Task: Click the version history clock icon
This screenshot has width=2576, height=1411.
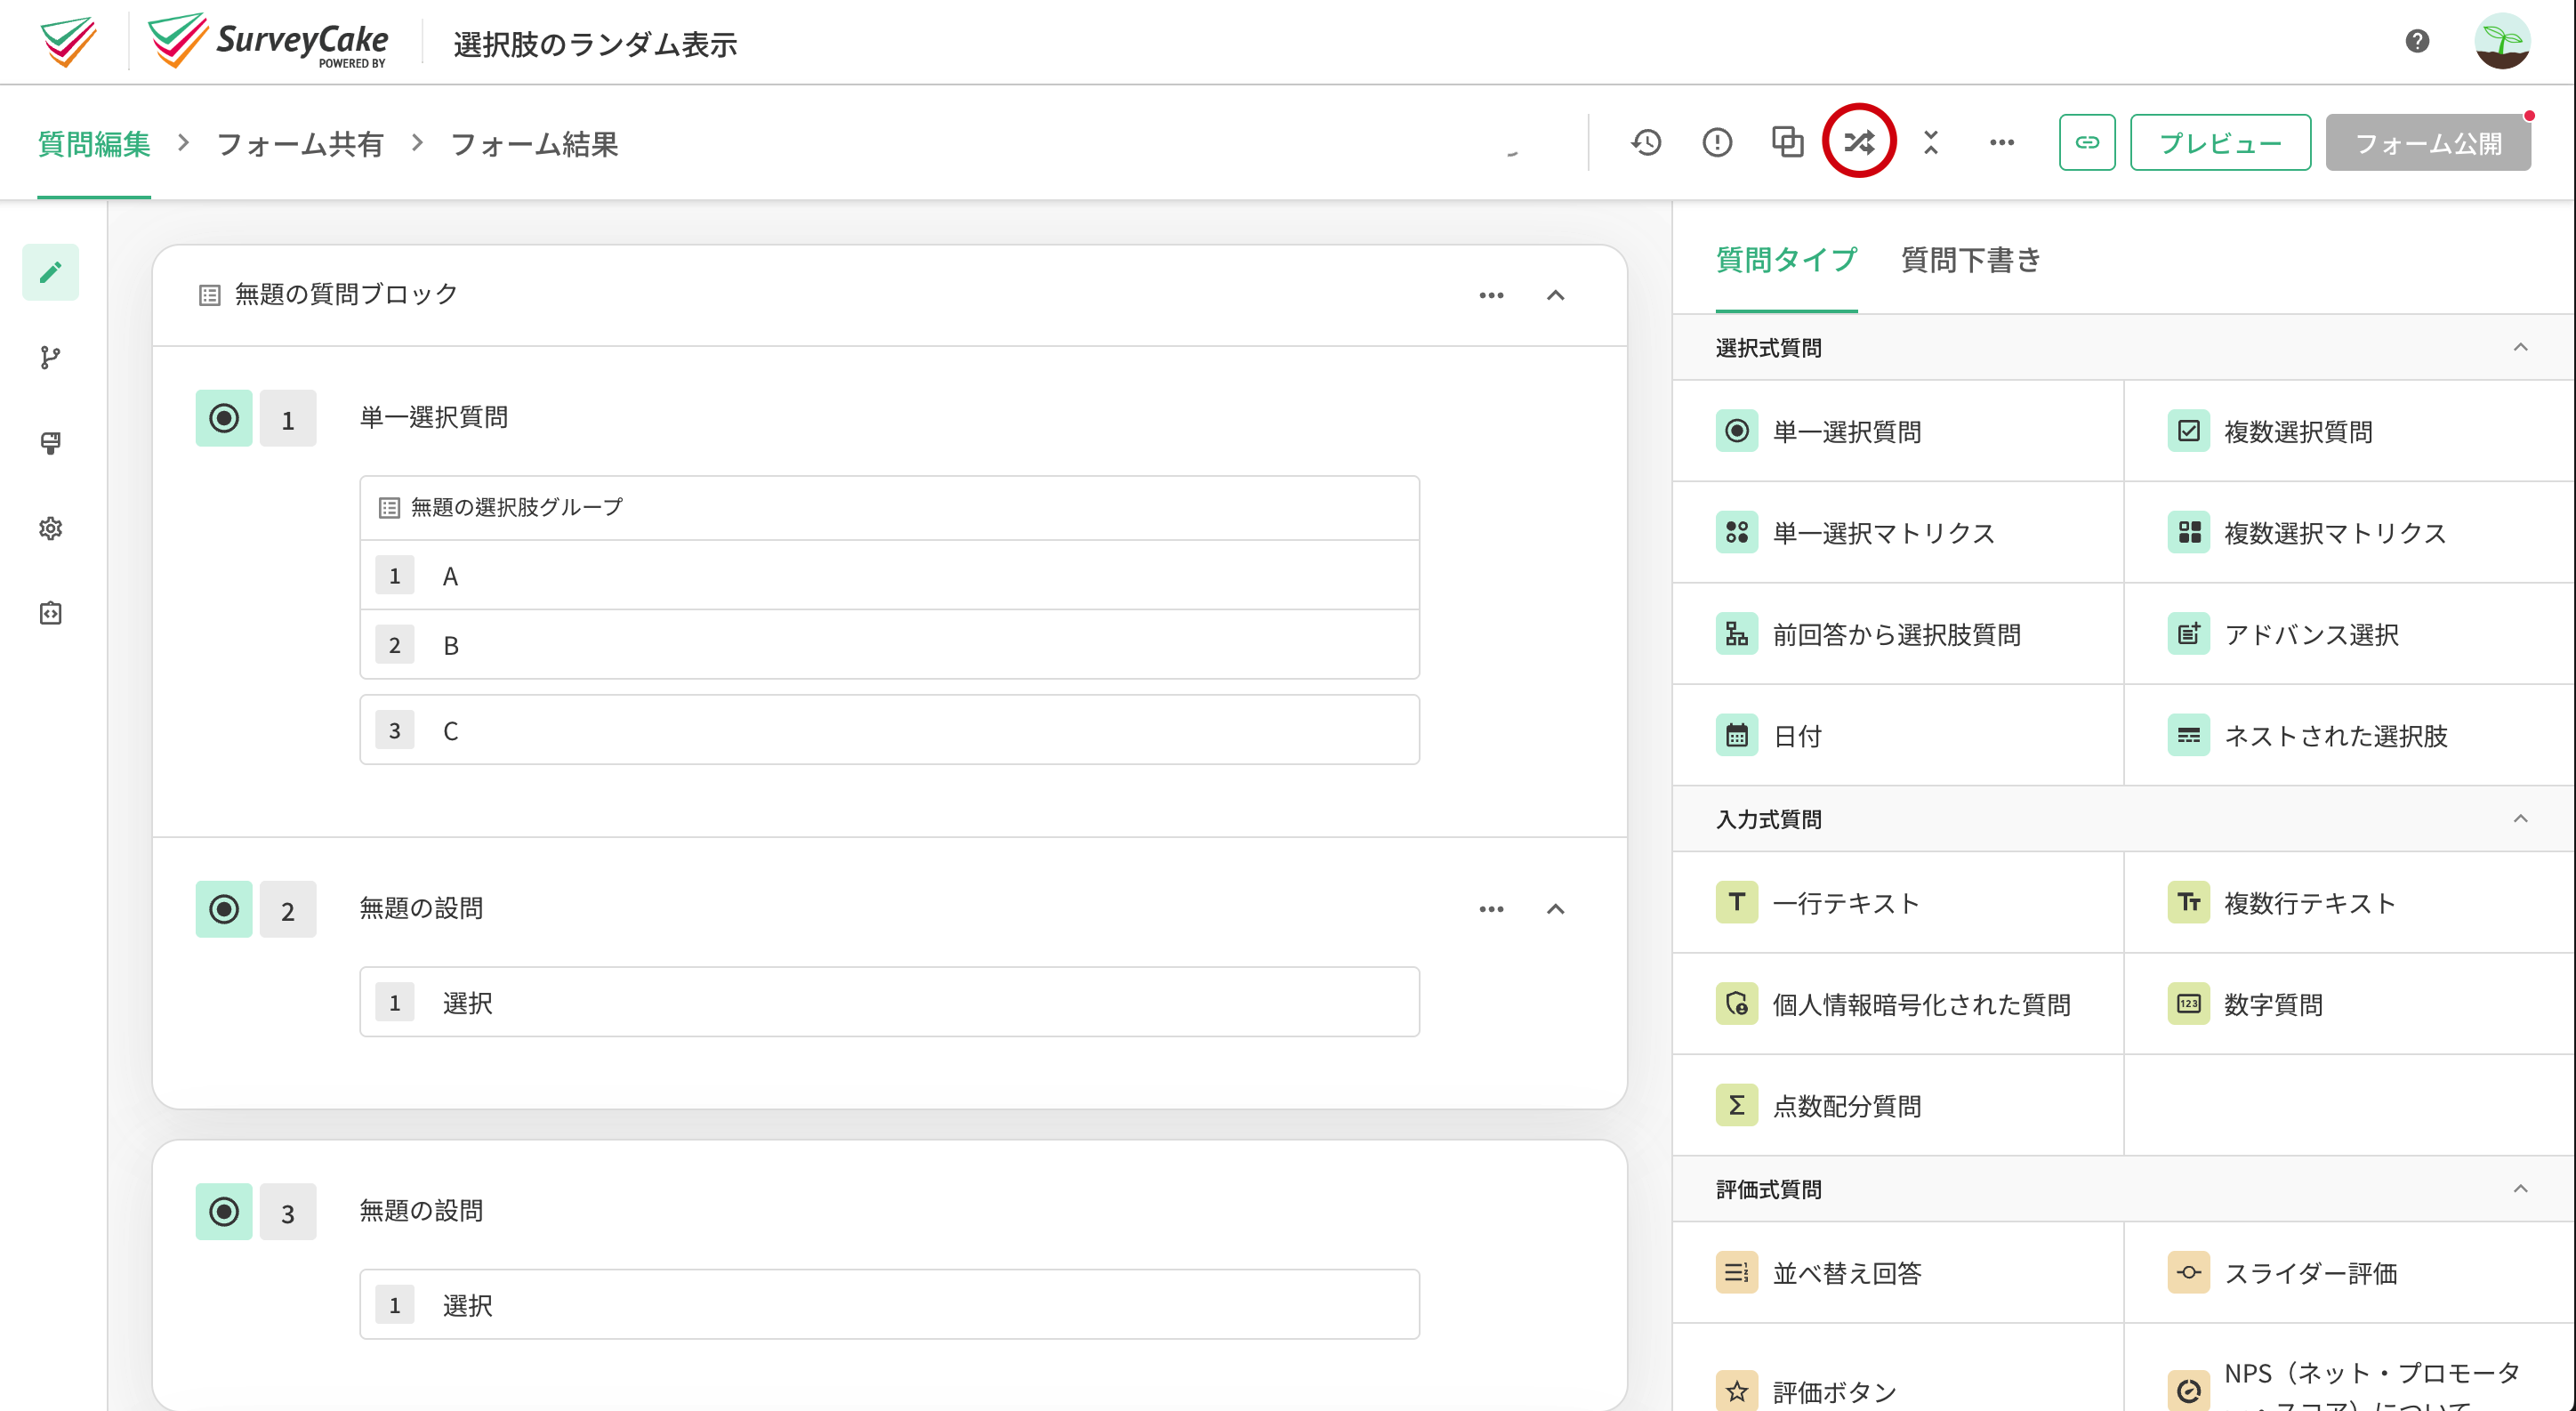Action: [1646, 142]
